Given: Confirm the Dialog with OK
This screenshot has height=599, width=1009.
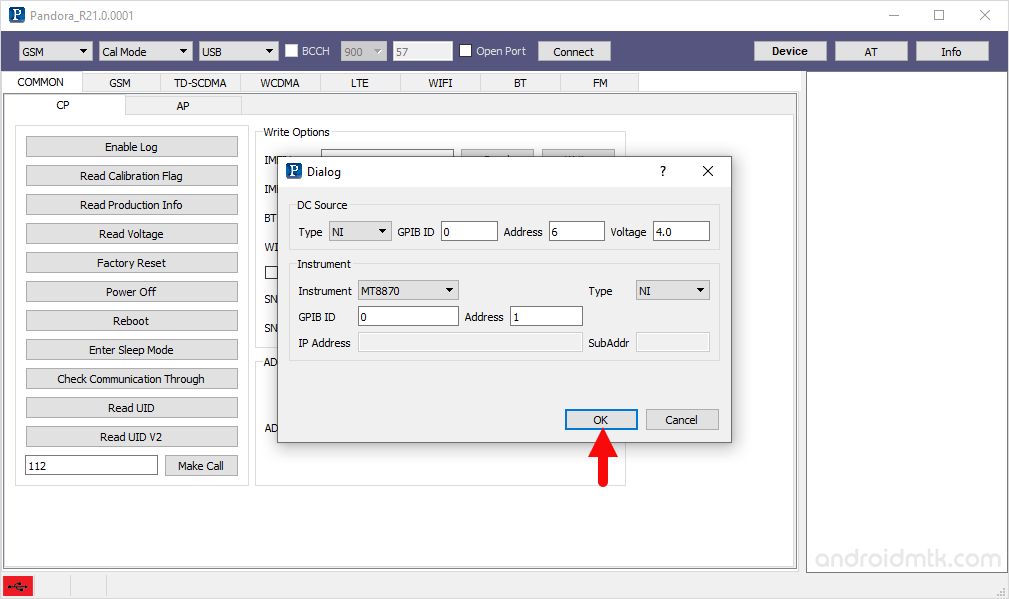Looking at the screenshot, I should [x=600, y=419].
